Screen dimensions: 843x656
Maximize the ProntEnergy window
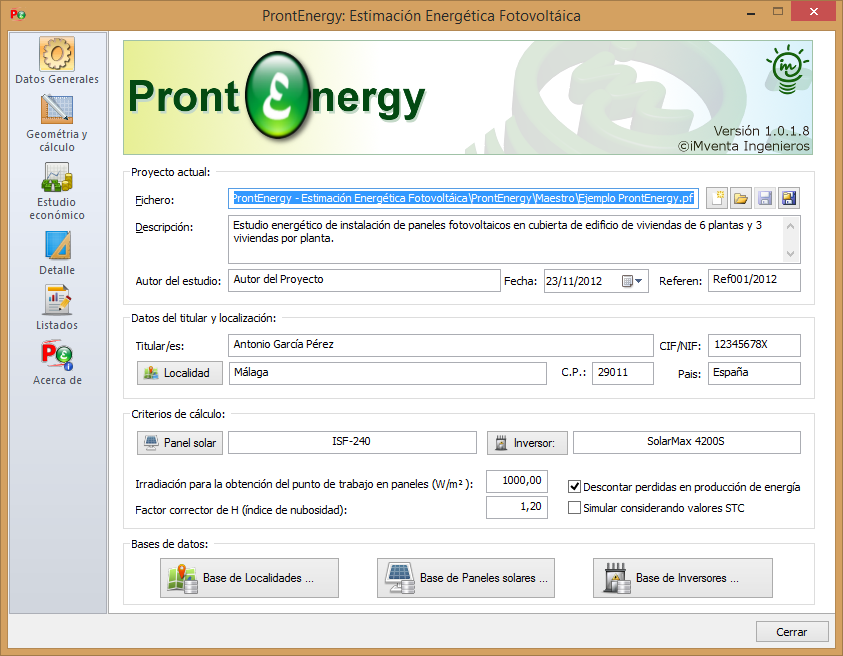(778, 11)
